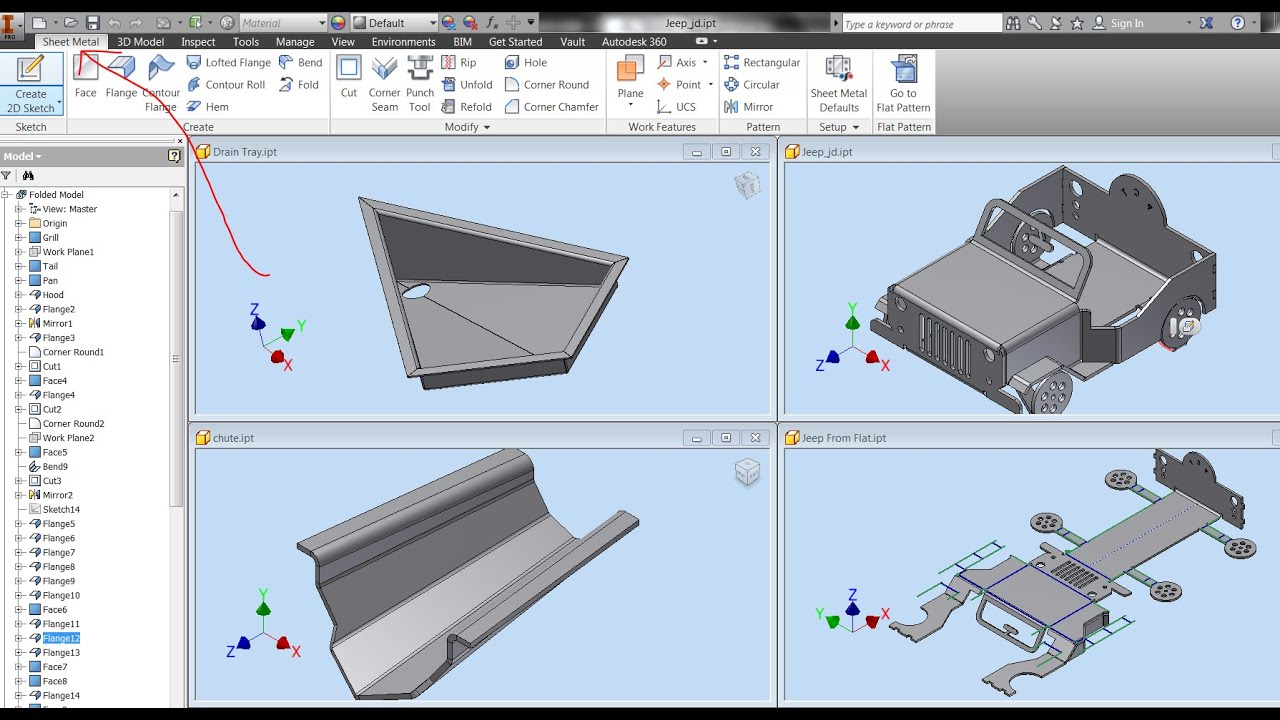Select the Hole tool
Image resolution: width=1280 pixels, height=720 pixels.
tap(526, 62)
